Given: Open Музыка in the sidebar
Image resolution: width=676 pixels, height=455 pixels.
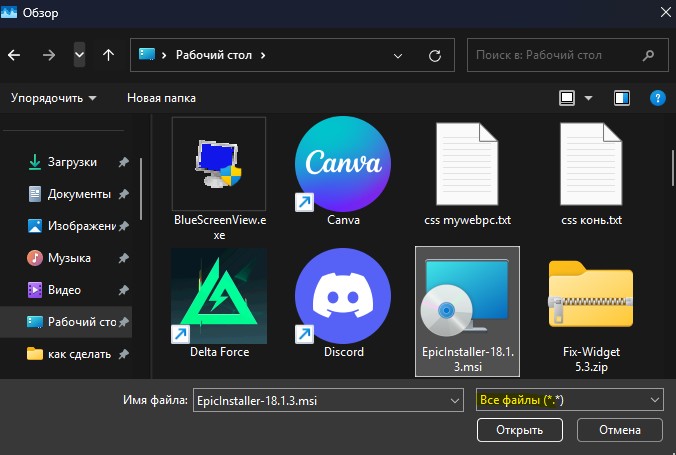Looking at the screenshot, I should (69, 258).
